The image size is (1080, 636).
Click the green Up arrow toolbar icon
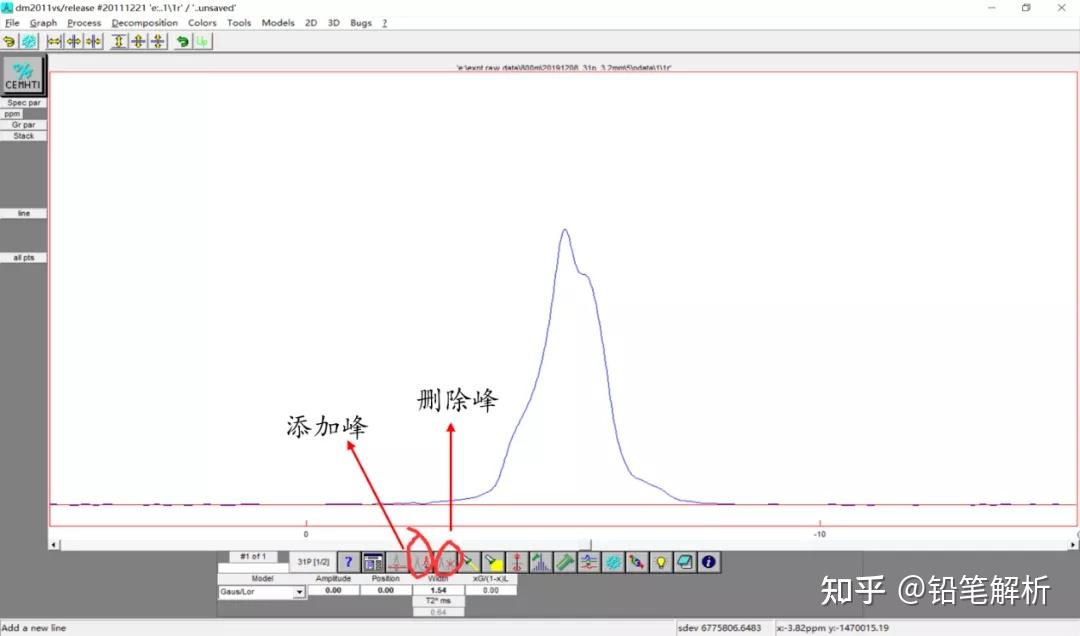point(201,41)
